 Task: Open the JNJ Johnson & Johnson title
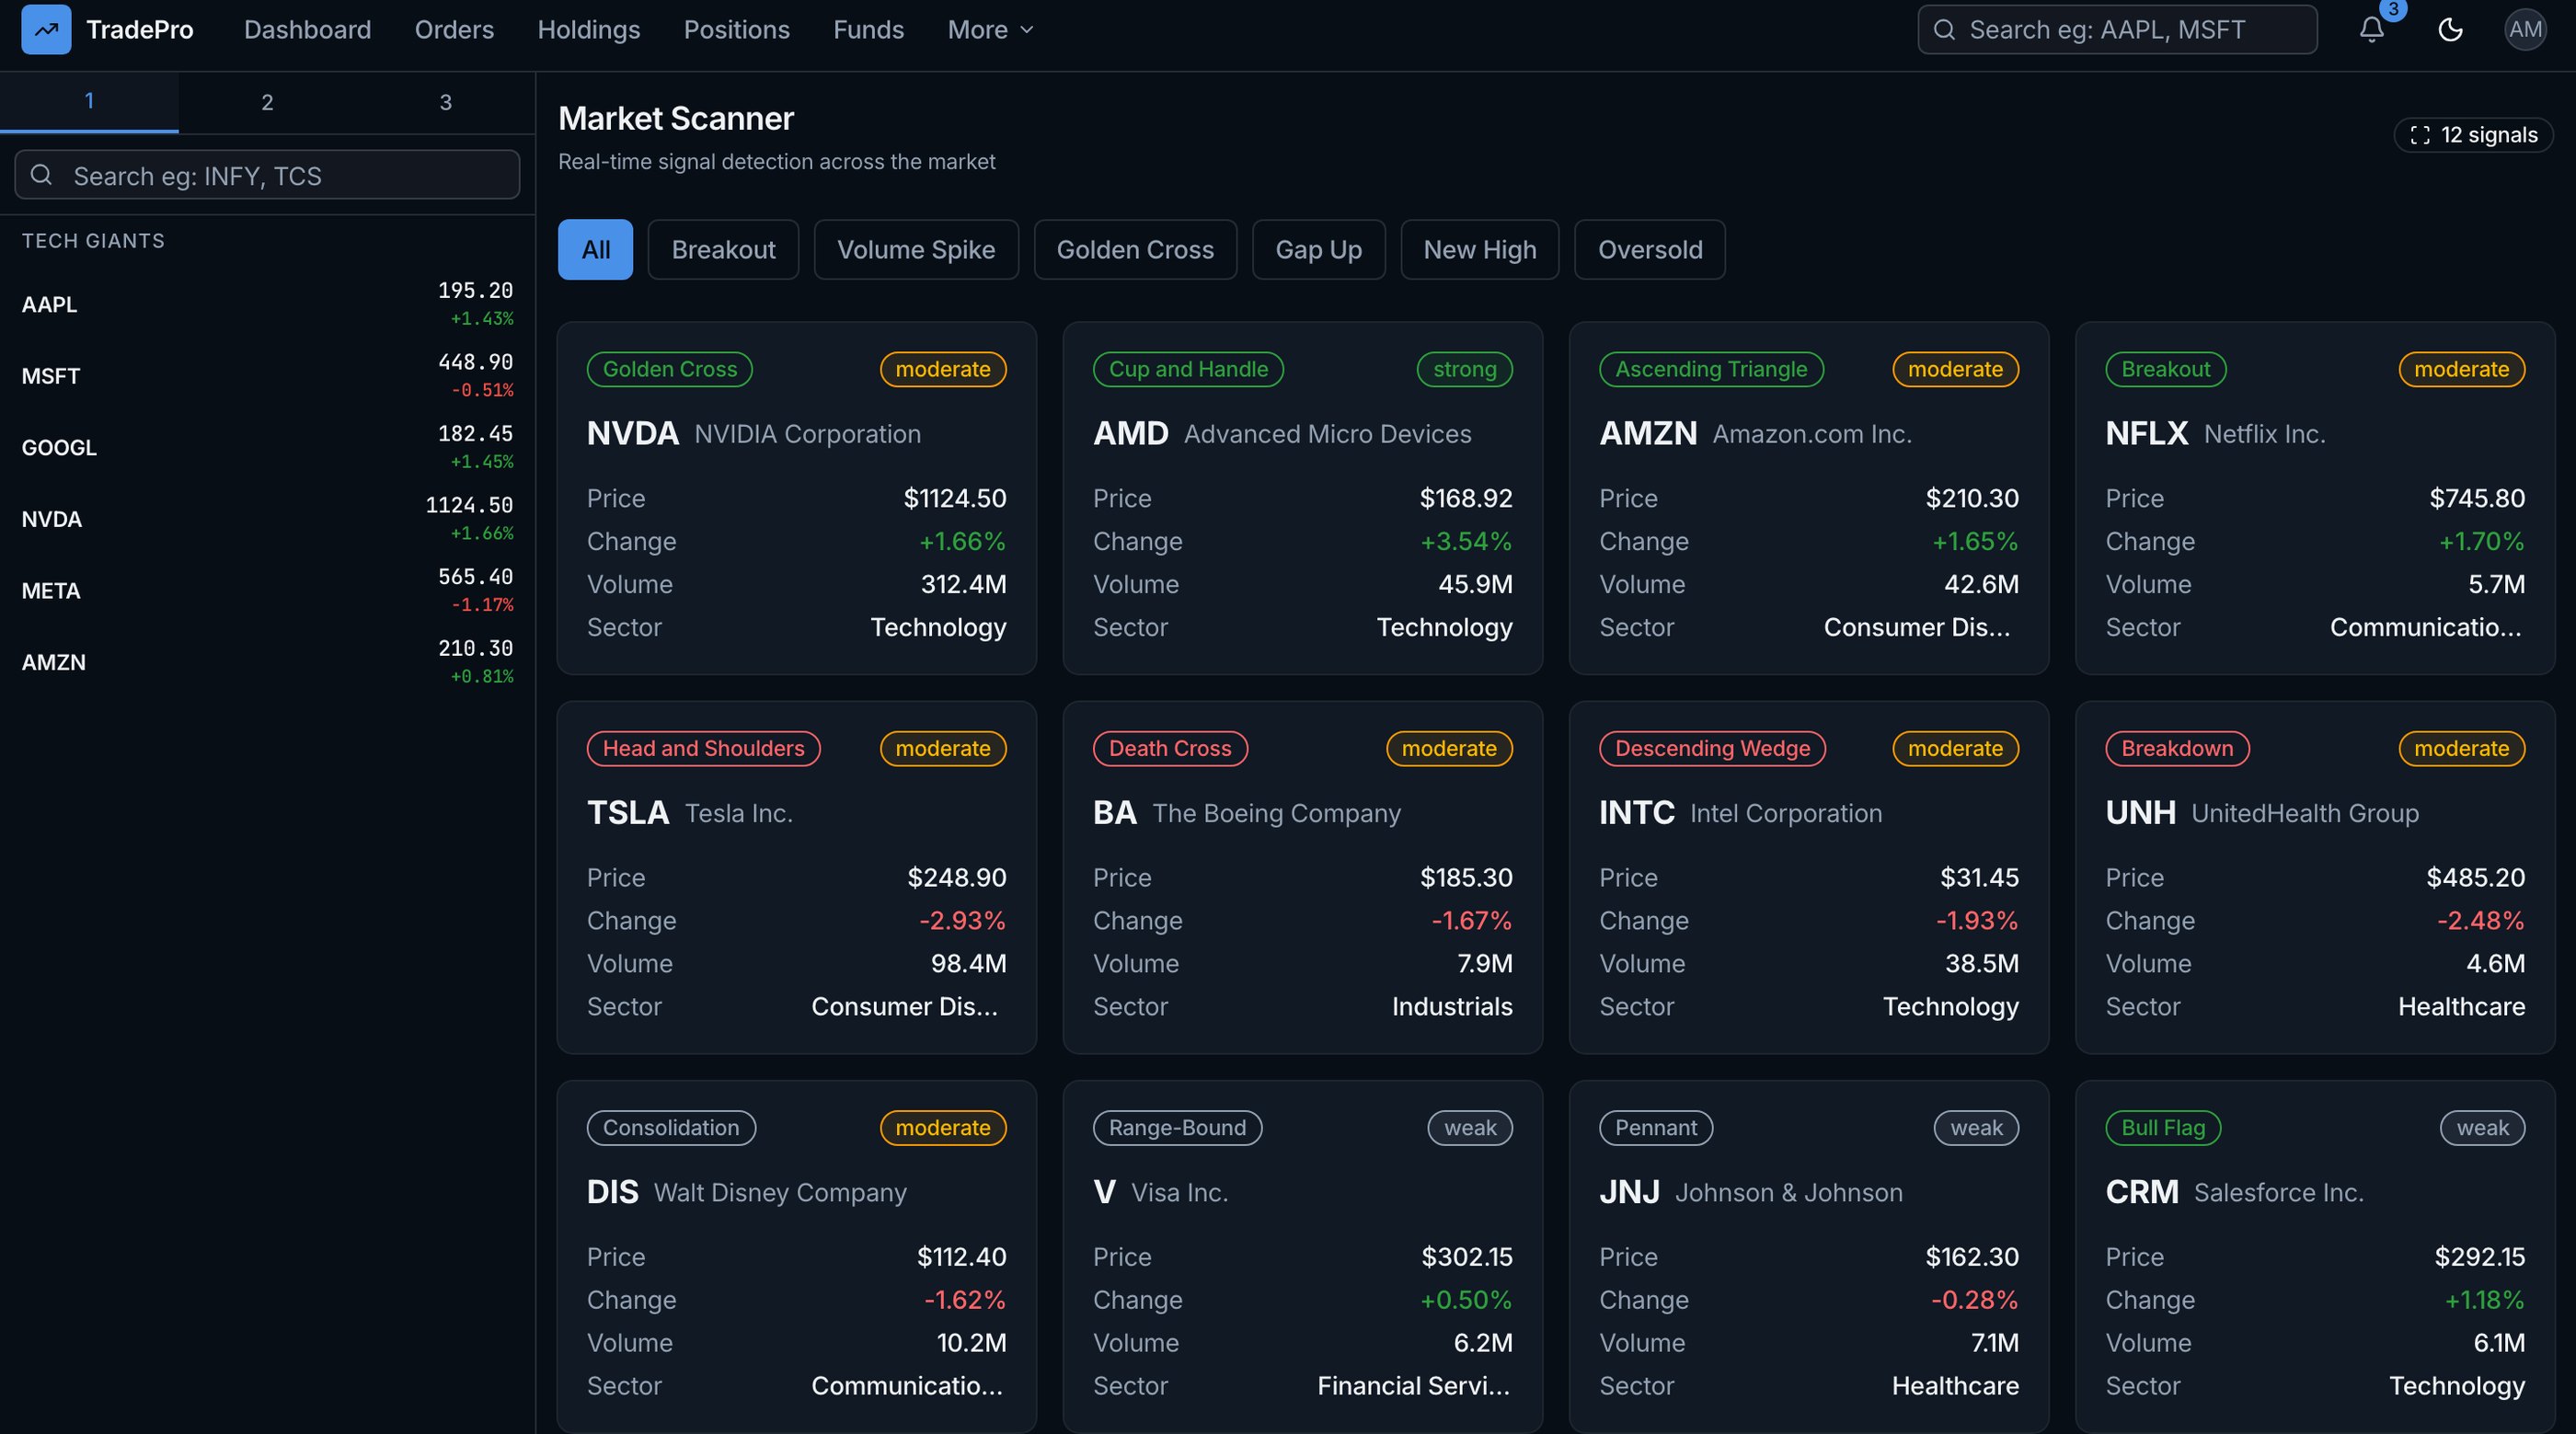[1751, 1191]
